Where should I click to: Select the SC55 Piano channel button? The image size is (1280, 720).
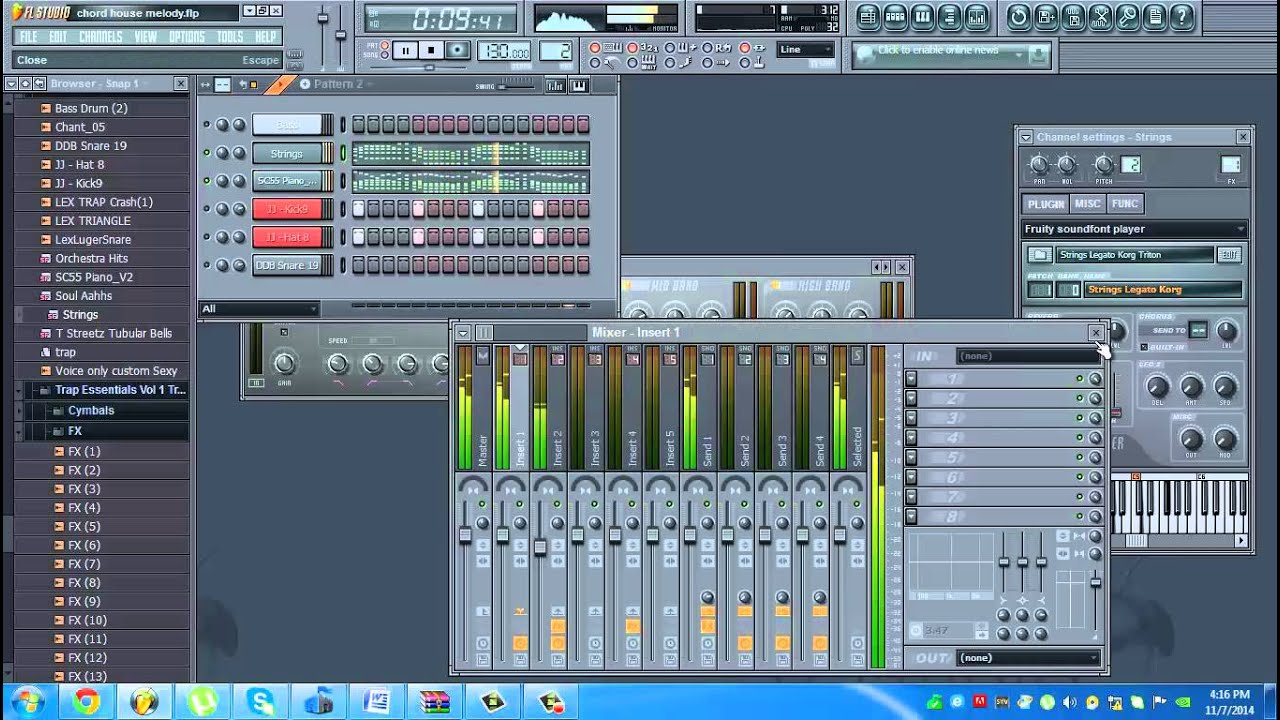coord(287,181)
